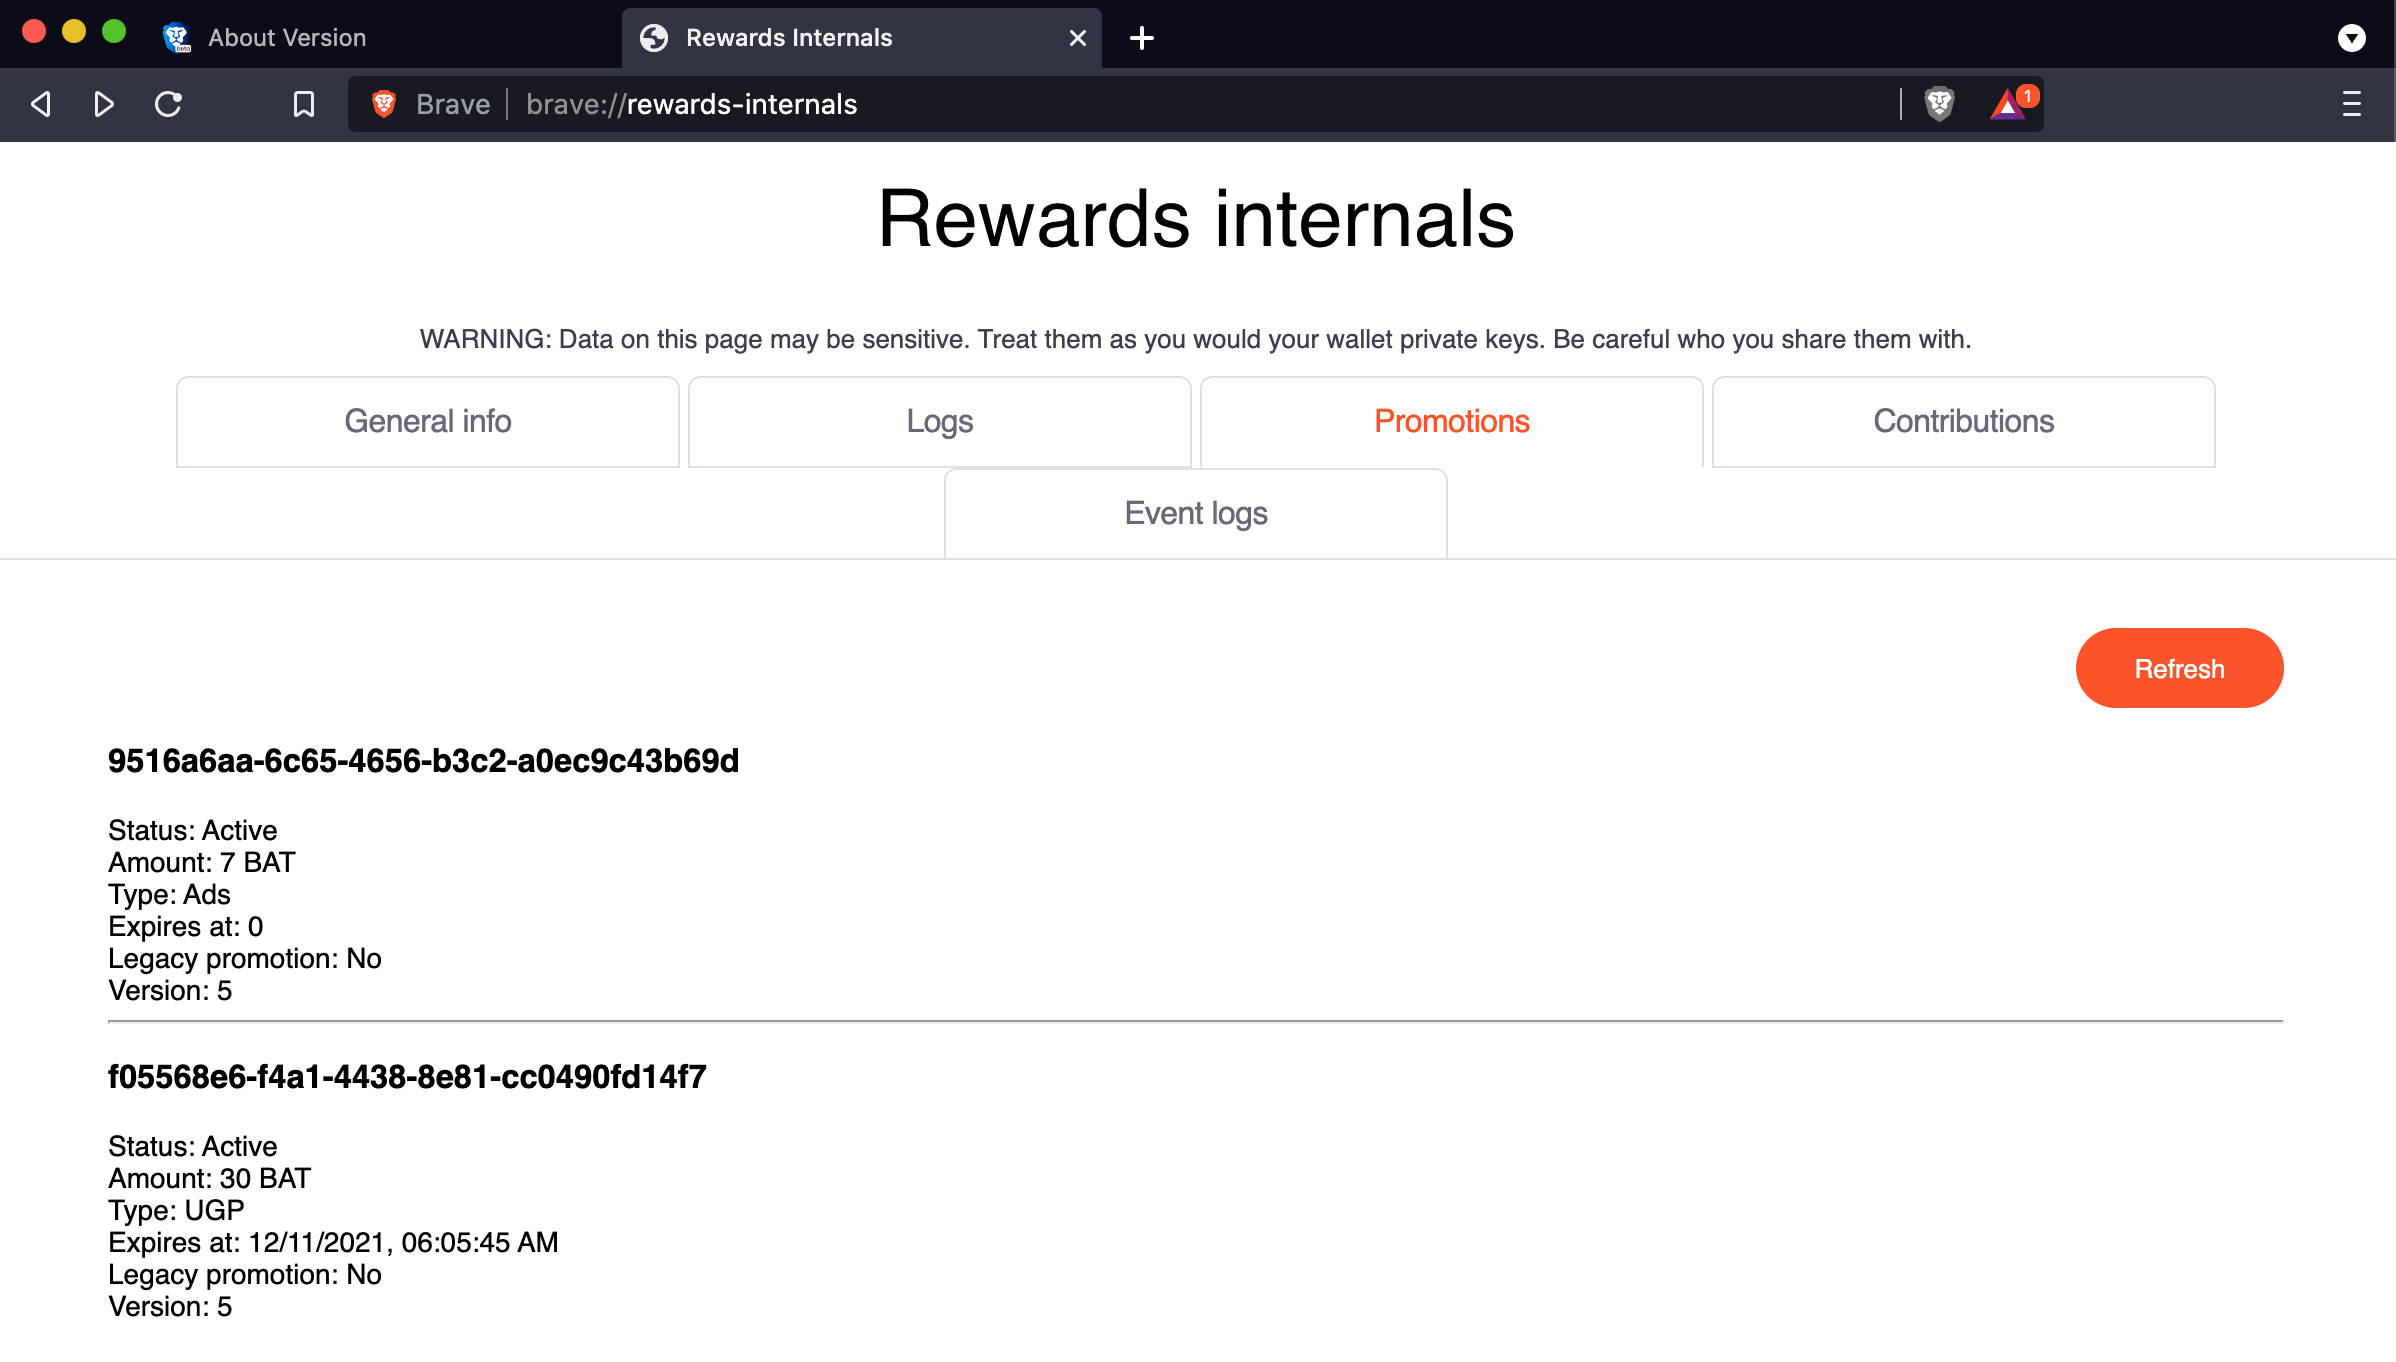Screen dimensions: 2396x1362
Task: Click the Refresh button
Action: pyautogui.click(x=2179, y=668)
